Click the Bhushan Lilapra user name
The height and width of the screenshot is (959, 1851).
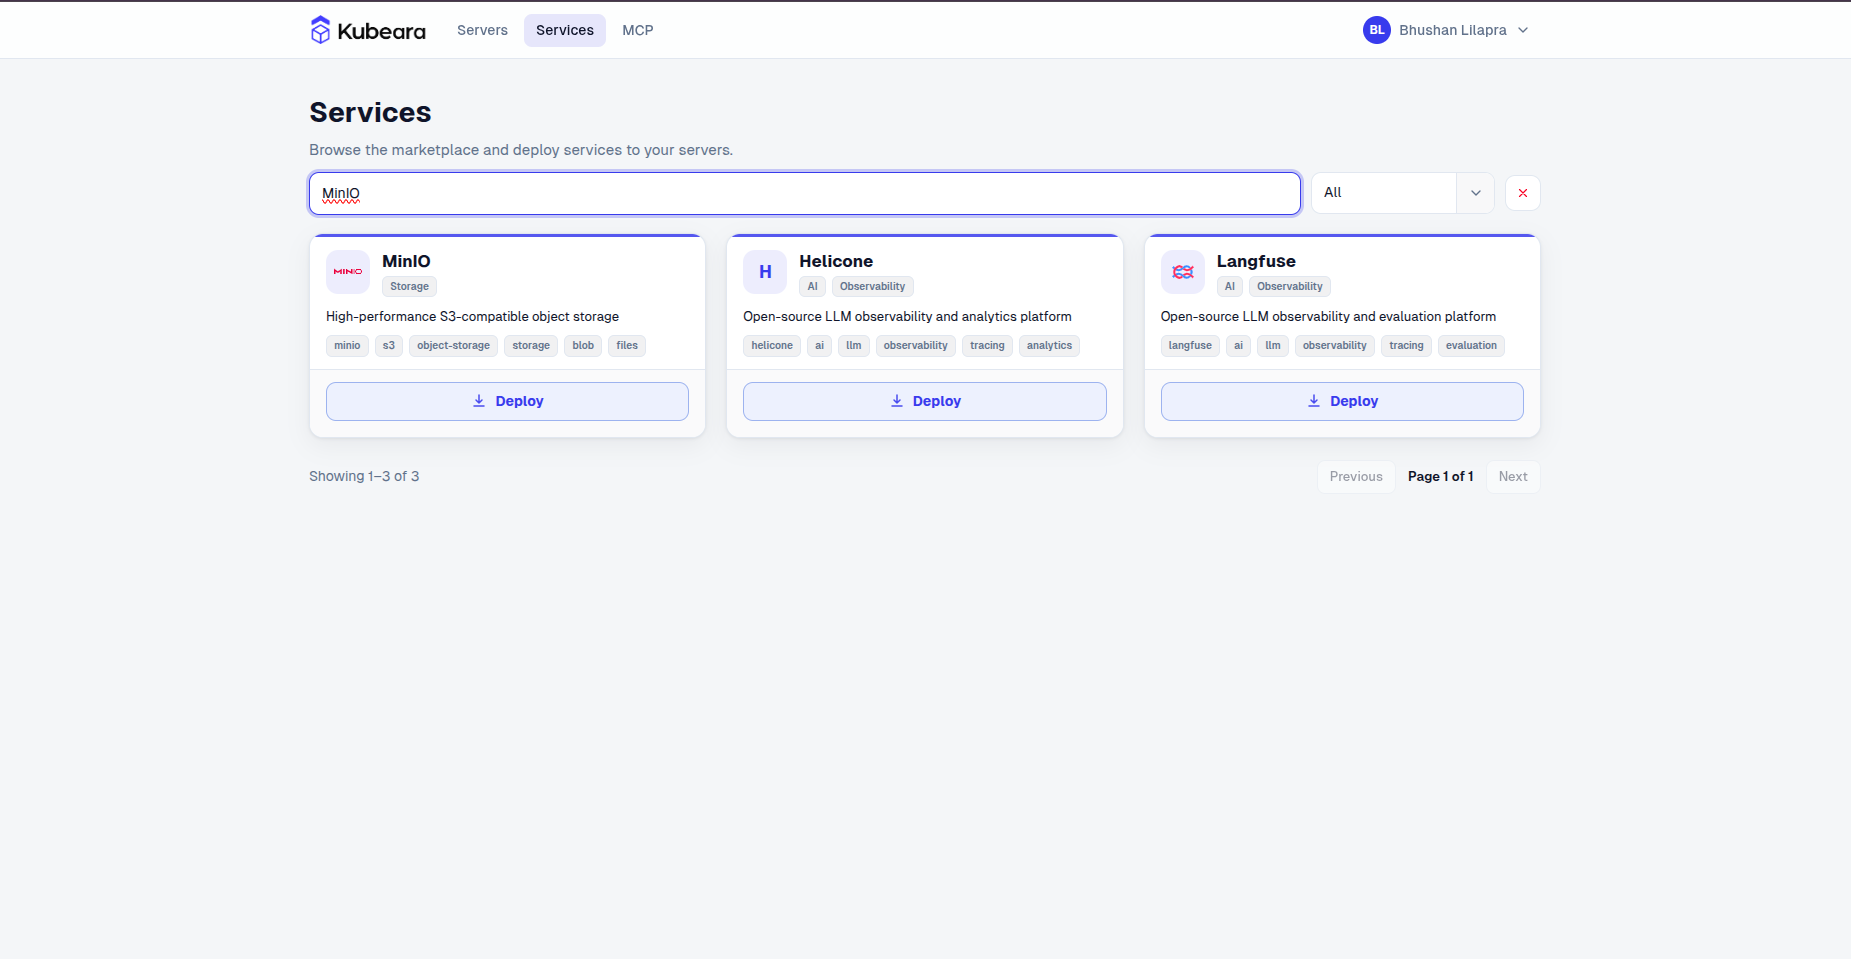[1452, 30]
